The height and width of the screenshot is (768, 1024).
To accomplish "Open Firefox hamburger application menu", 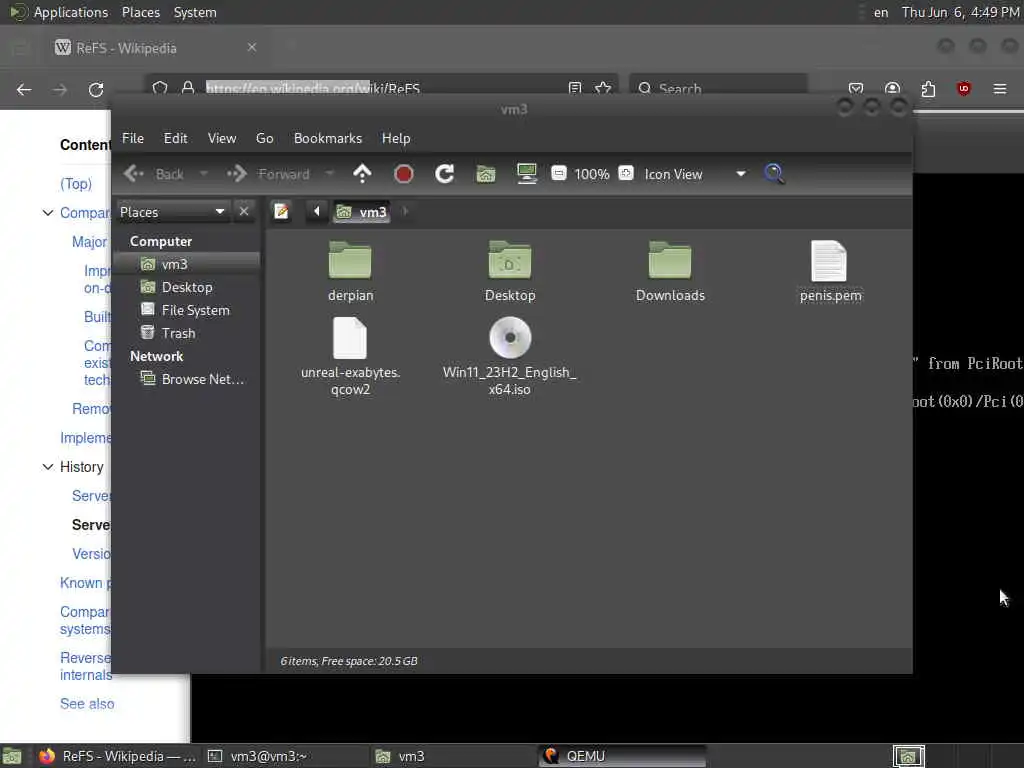I will point(1000,89).
